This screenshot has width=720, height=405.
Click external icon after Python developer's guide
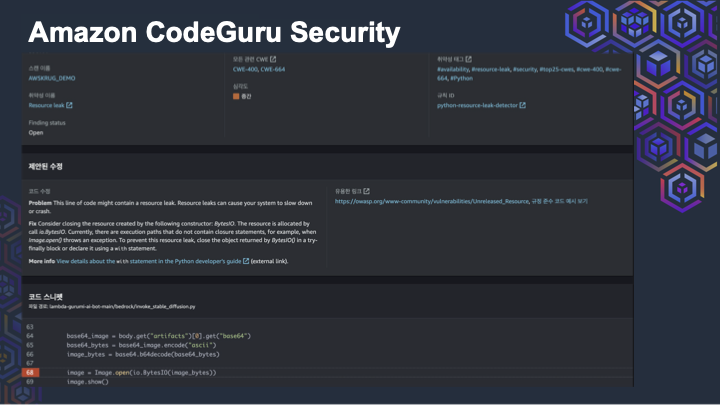pyautogui.click(x=246, y=261)
